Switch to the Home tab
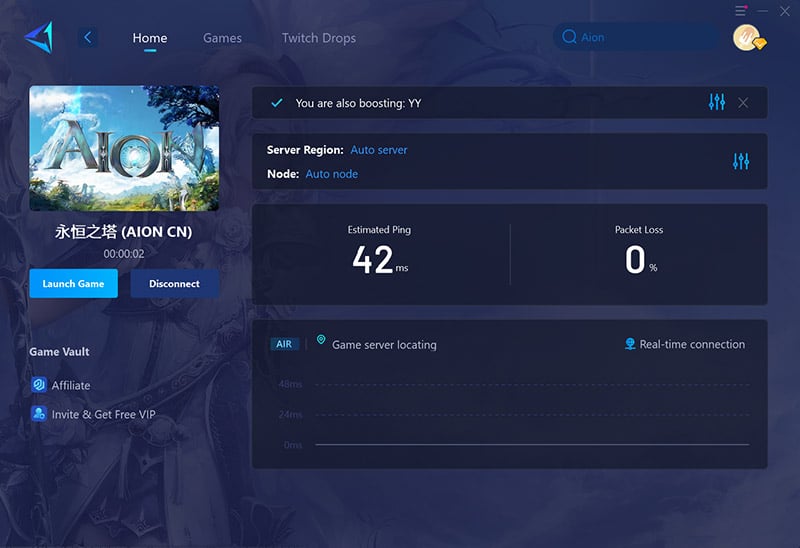 tap(149, 38)
